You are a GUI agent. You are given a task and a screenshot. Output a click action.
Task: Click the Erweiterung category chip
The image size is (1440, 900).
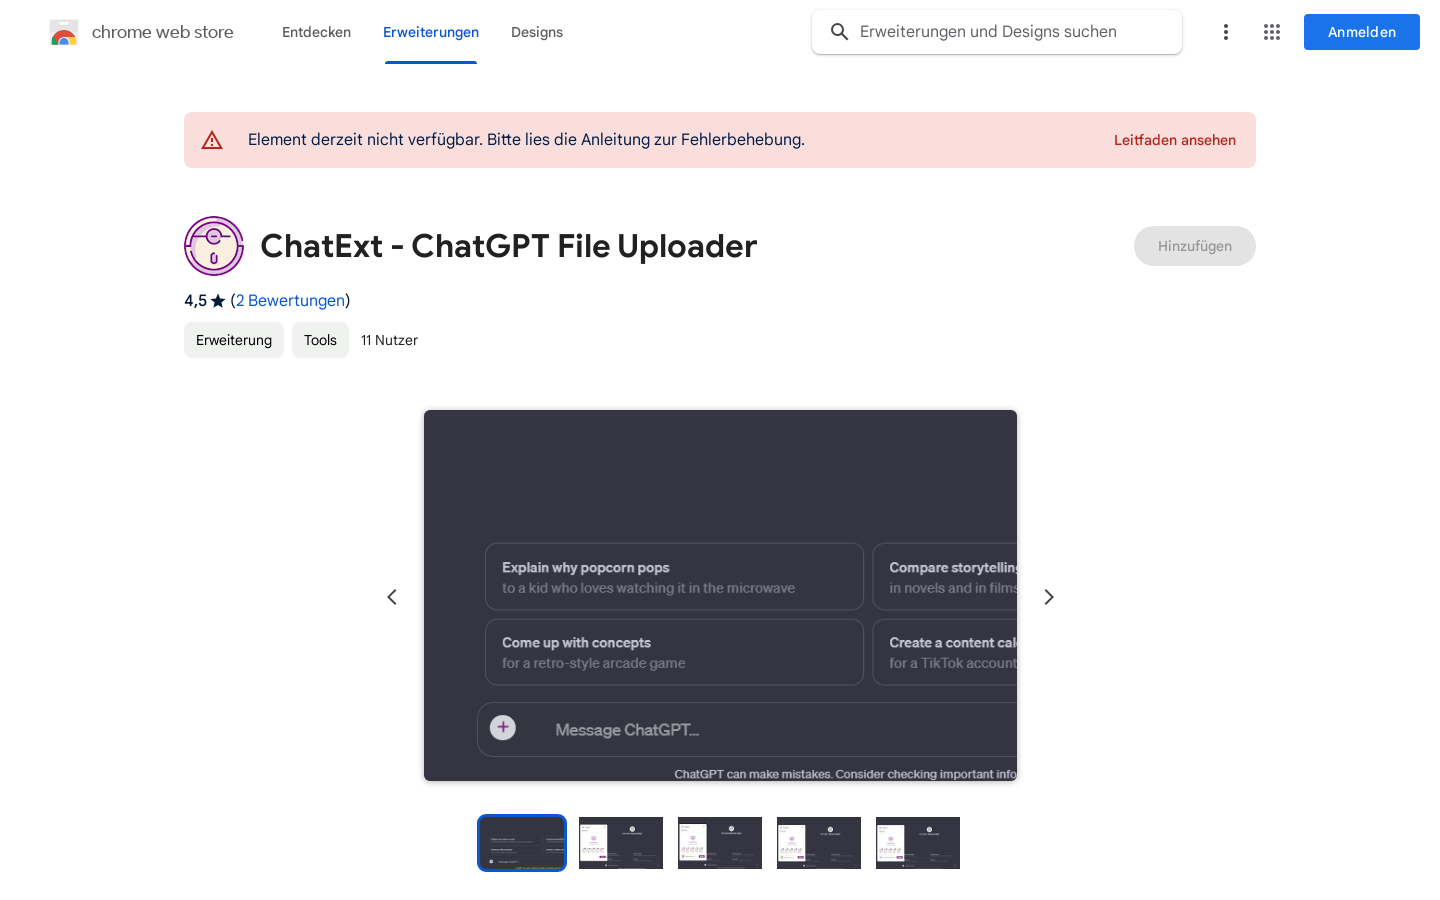point(234,340)
